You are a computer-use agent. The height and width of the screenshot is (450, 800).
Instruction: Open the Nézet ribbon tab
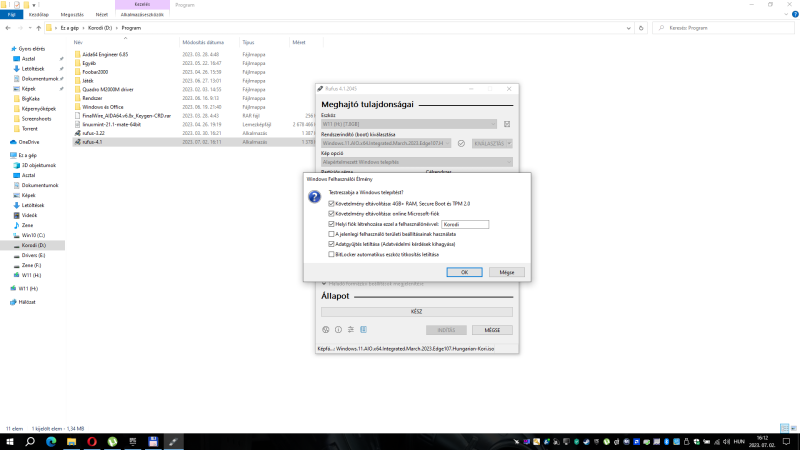[x=102, y=15]
